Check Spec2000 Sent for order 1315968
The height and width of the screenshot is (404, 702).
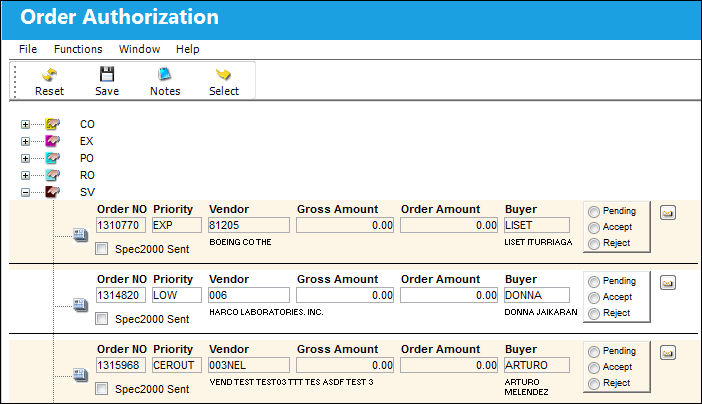tap(102, 388)
